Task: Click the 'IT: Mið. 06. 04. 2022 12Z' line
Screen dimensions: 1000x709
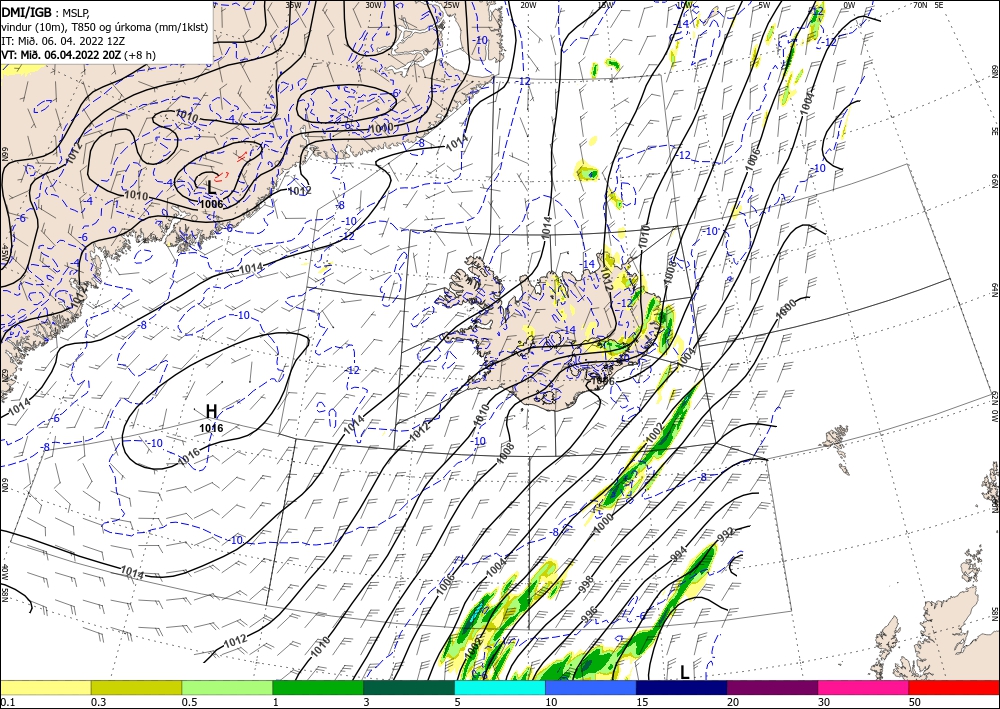Action: click(62, 41)
